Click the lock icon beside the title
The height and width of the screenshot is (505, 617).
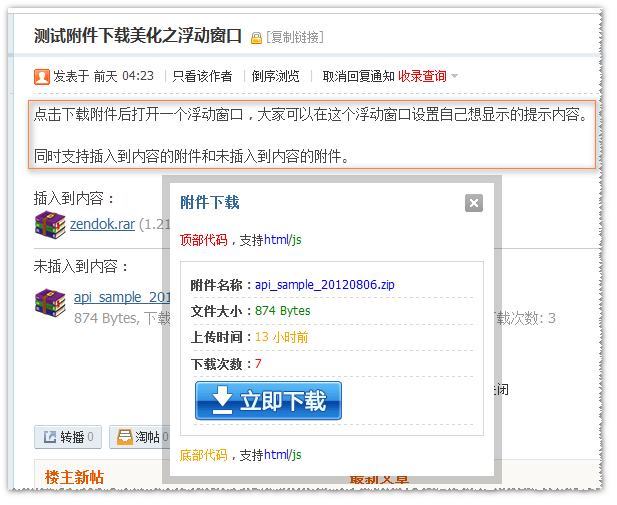(256, 38)
